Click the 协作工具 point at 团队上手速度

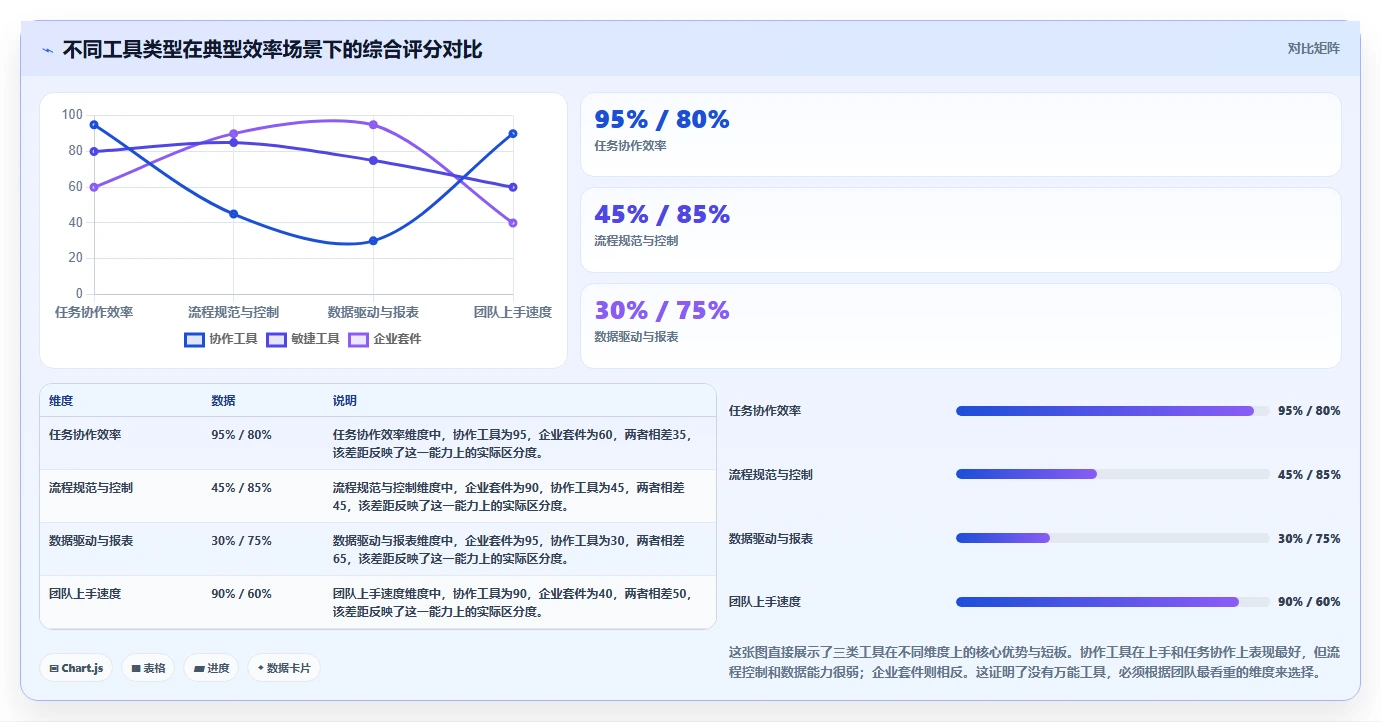pyautogui.click(x=512, y=134)
